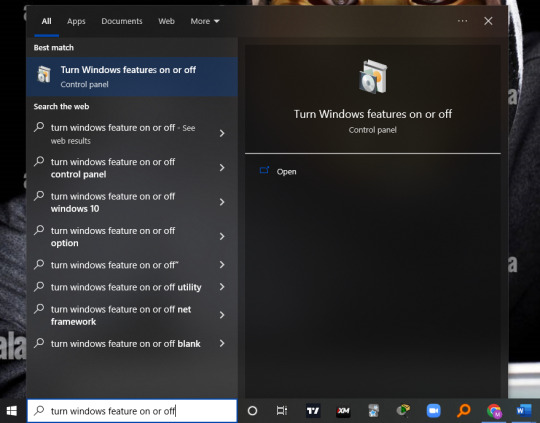Click the Cortana circle icon in taskbar
The height and width of the screenshot is (423, 540).
click(x=252, y=411)
